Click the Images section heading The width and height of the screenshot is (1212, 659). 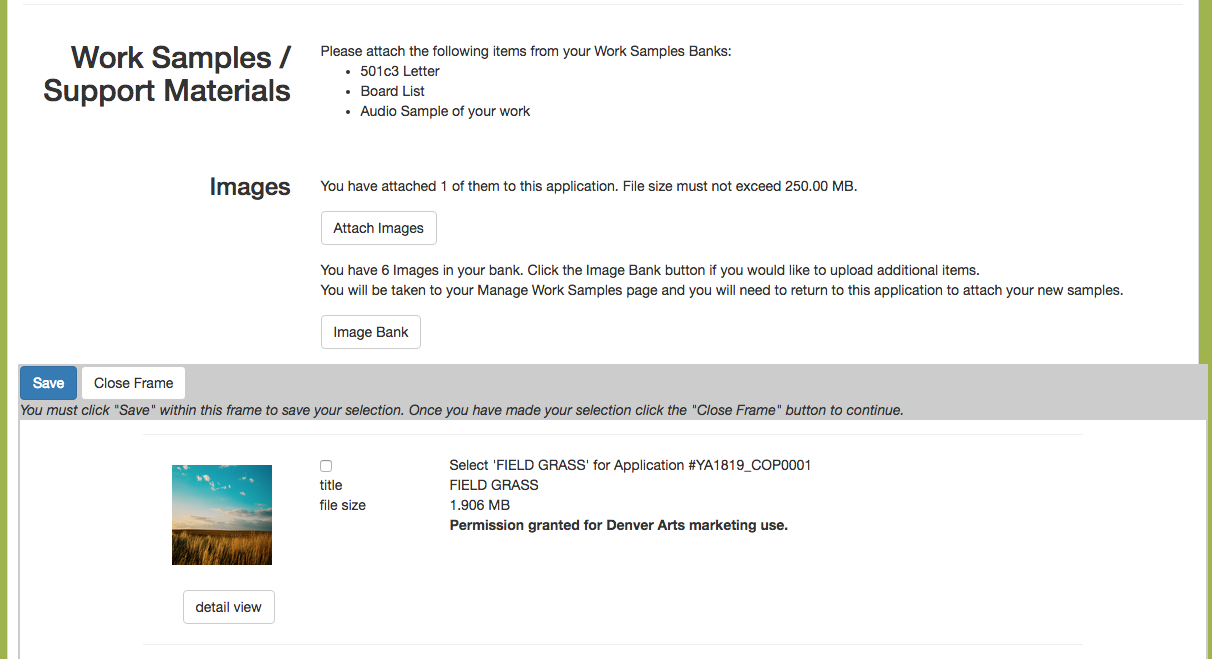pos(250,187)
